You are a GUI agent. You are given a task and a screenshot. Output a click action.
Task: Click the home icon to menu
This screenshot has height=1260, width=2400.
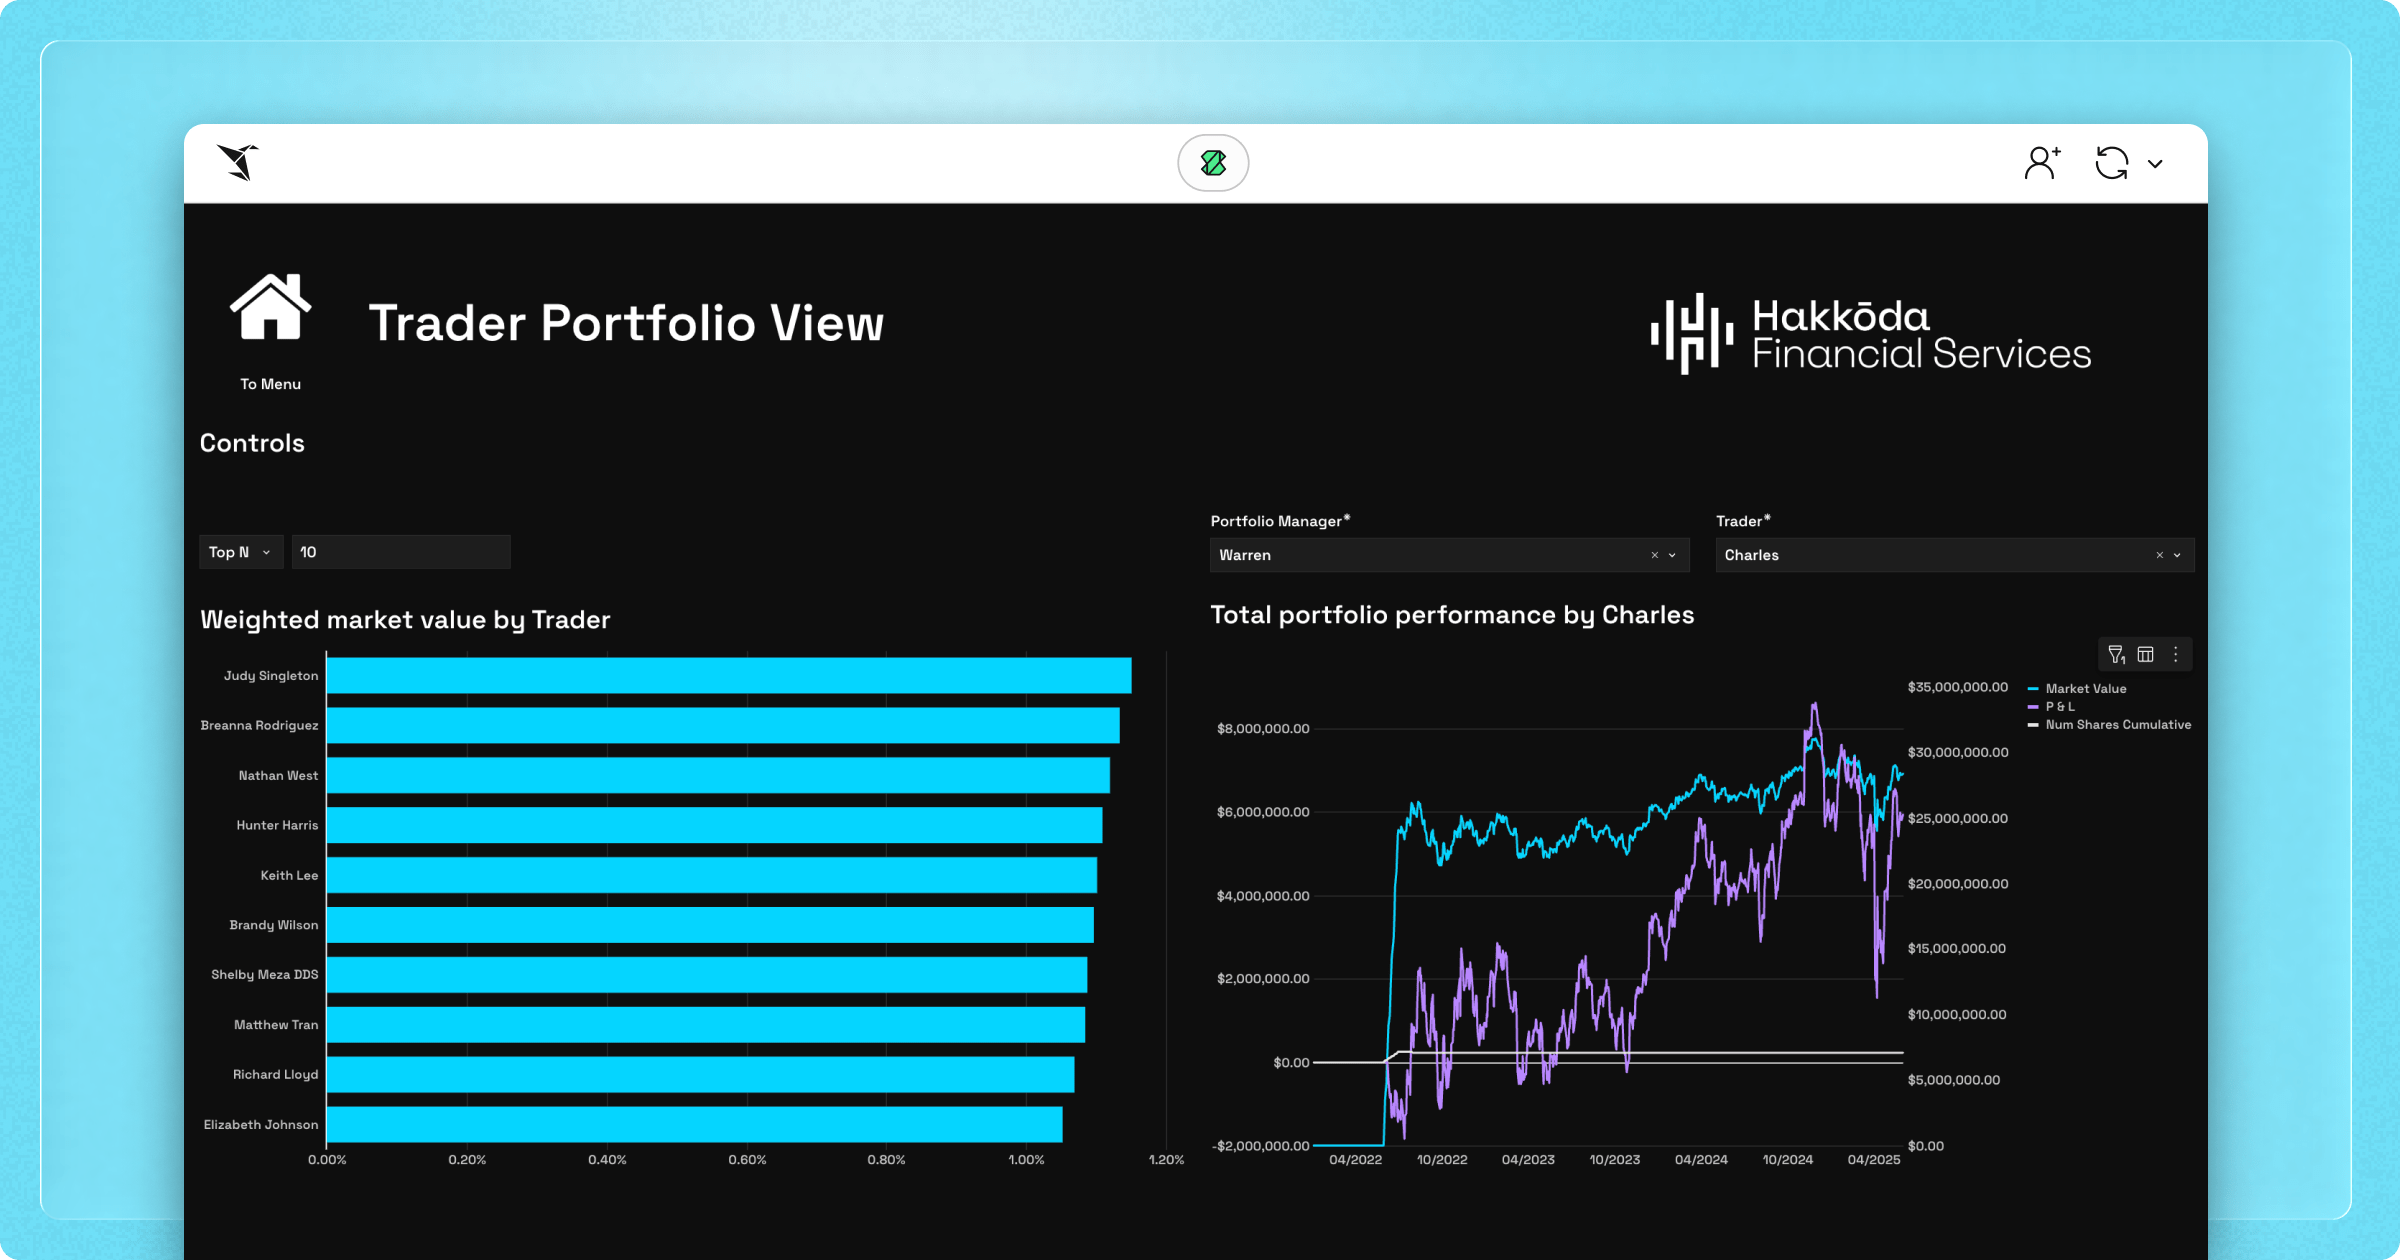pyautogui.click(x=270, y=308)
